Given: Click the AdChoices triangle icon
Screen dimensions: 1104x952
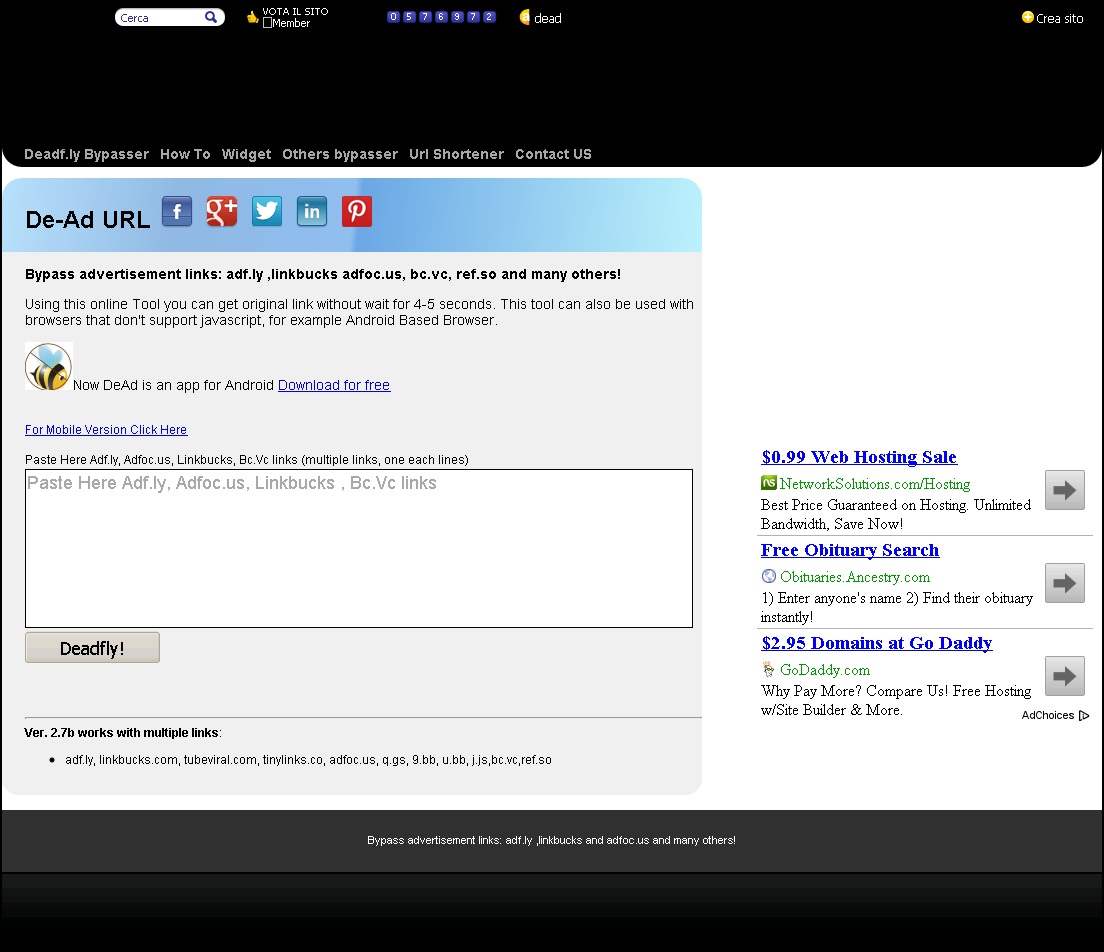Looking at the screenshot, I should click(x=1084, y=715).
